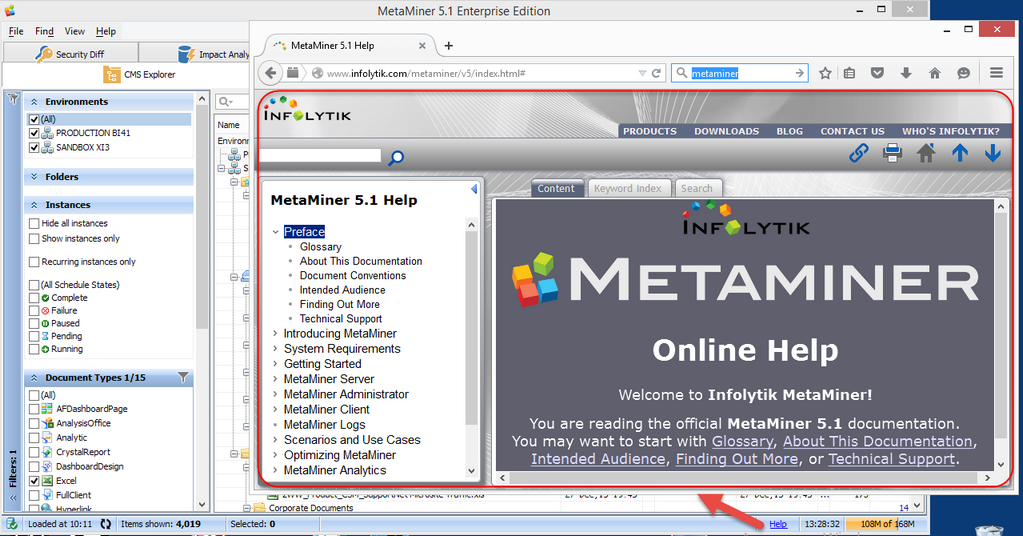Switch to the help Search tab
The width and height of the screenshot is (1023, 536).
point(697,188)
